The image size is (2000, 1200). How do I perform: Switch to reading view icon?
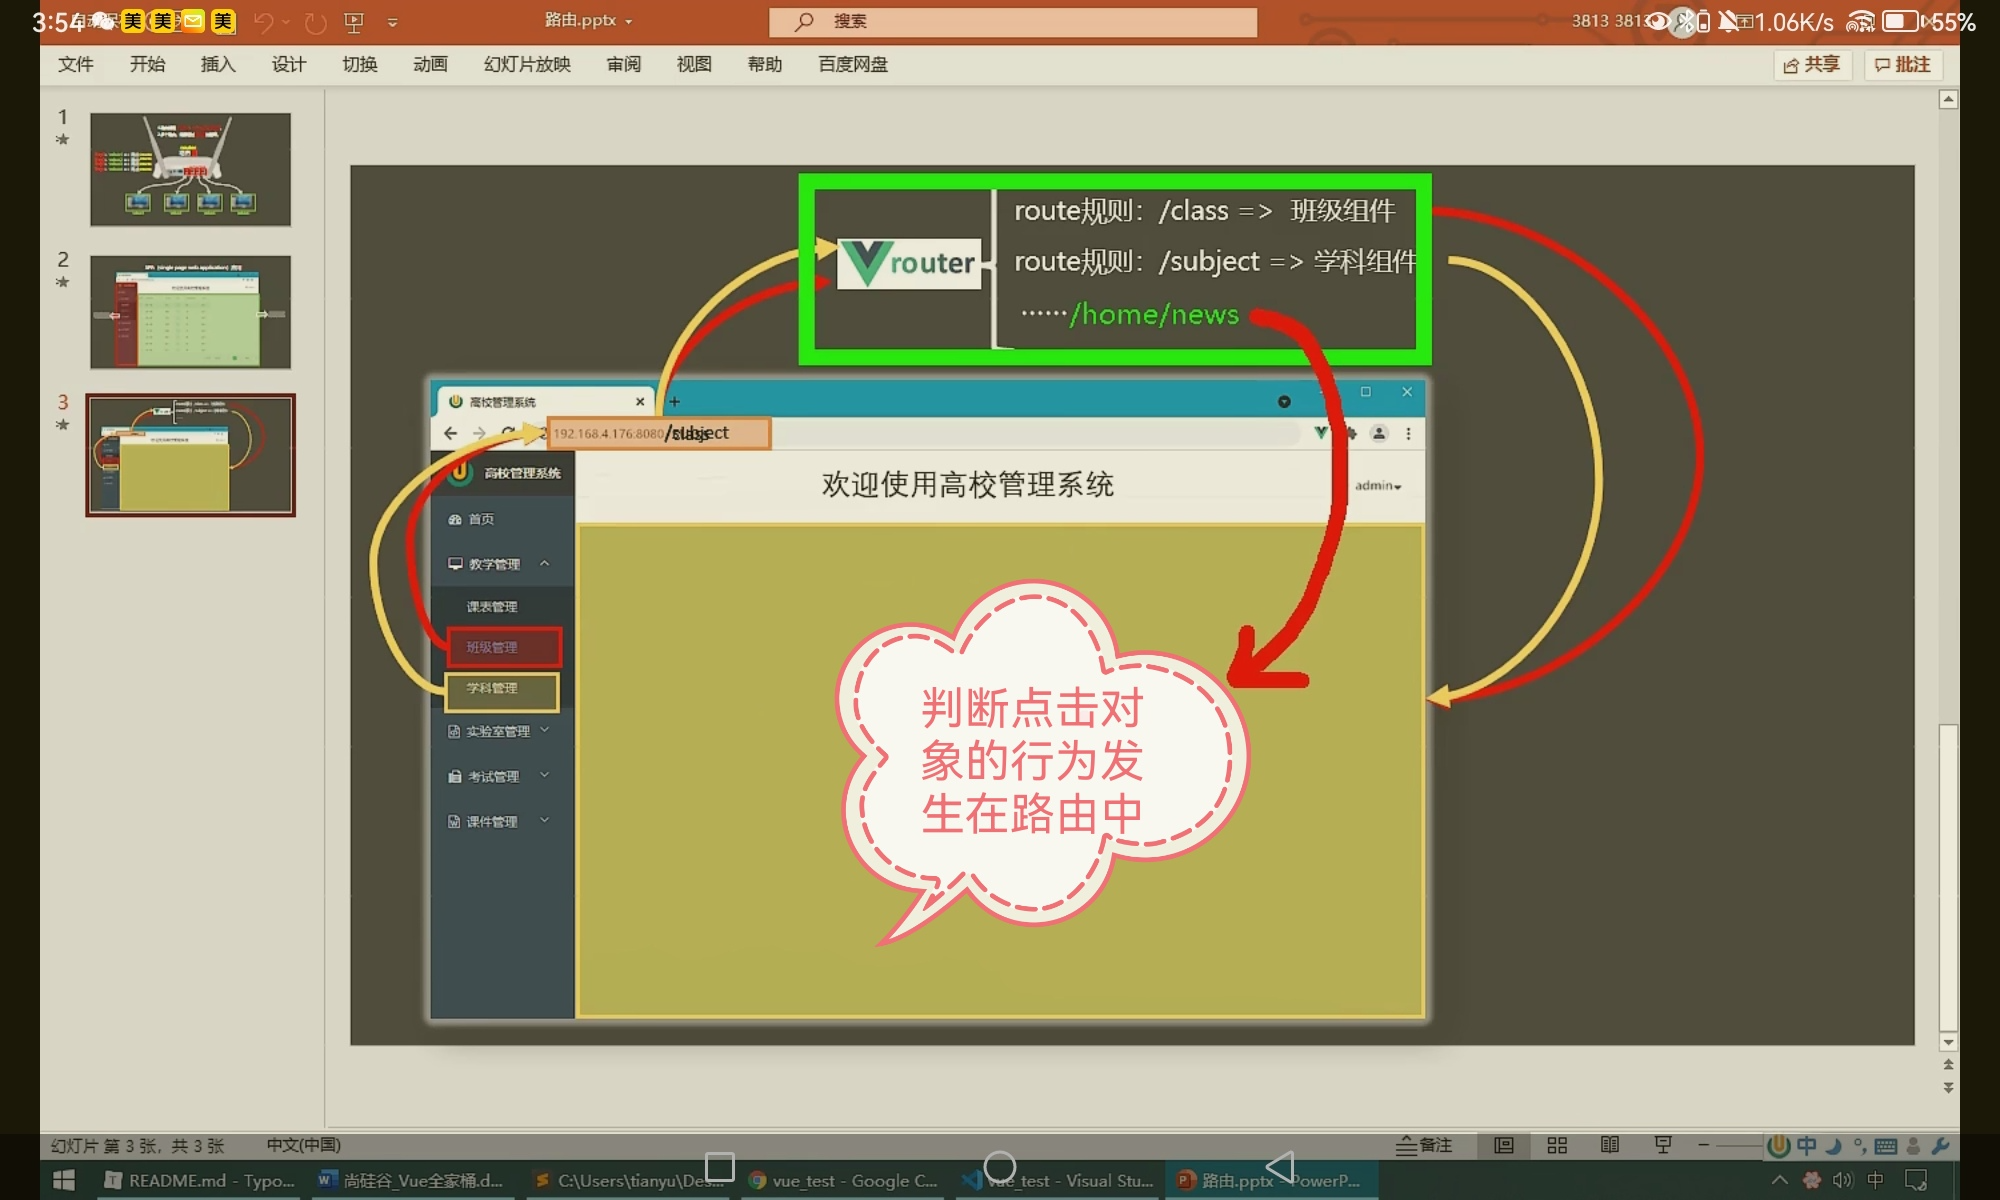[1610, 1146]
